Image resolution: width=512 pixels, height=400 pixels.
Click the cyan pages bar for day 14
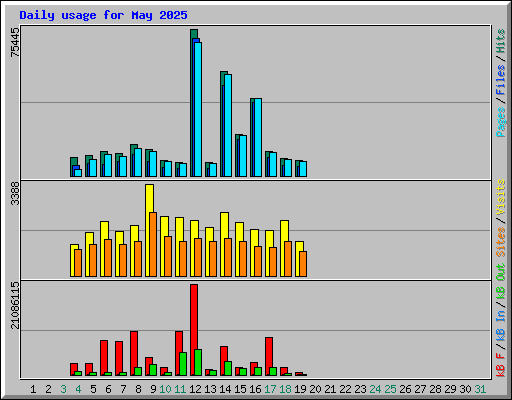click(228, 125)
